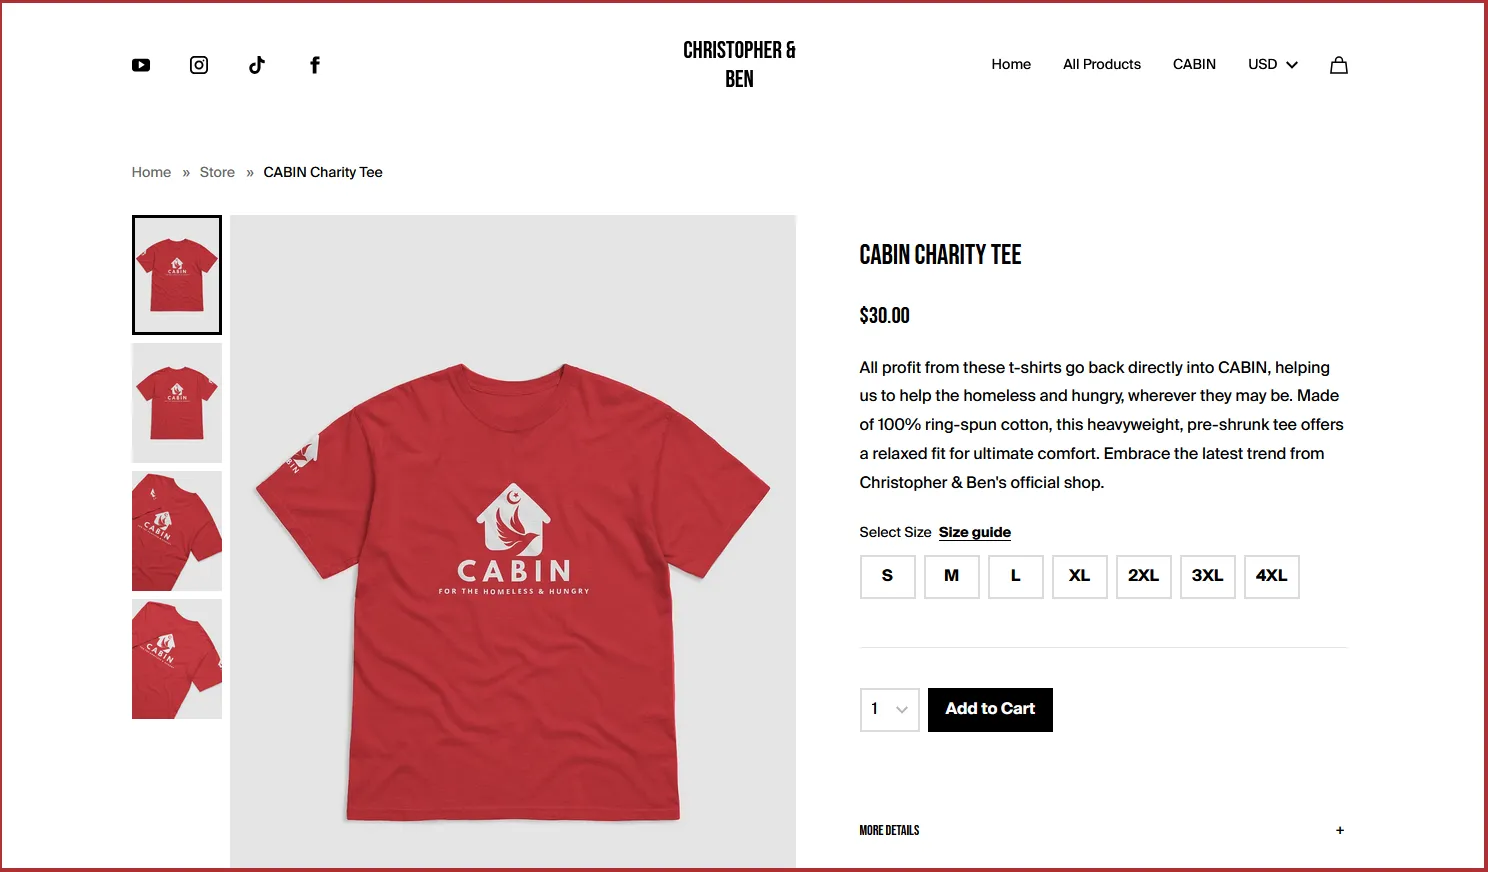Open the quantity dropdown selector
The width and height of the screenshot is (1488, 872).
coord(890,710)
